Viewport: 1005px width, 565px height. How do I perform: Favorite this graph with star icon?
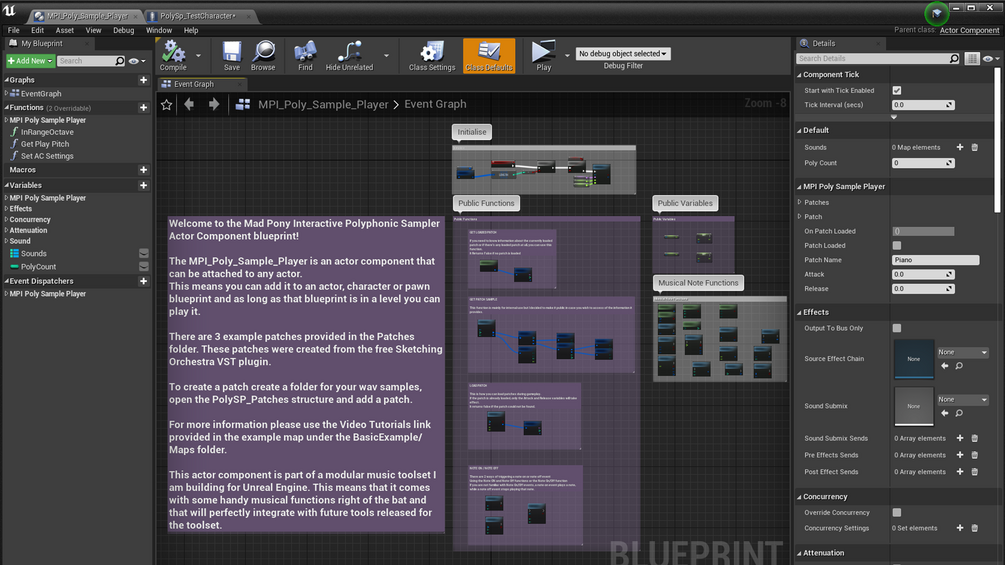[x=167, y=104]
